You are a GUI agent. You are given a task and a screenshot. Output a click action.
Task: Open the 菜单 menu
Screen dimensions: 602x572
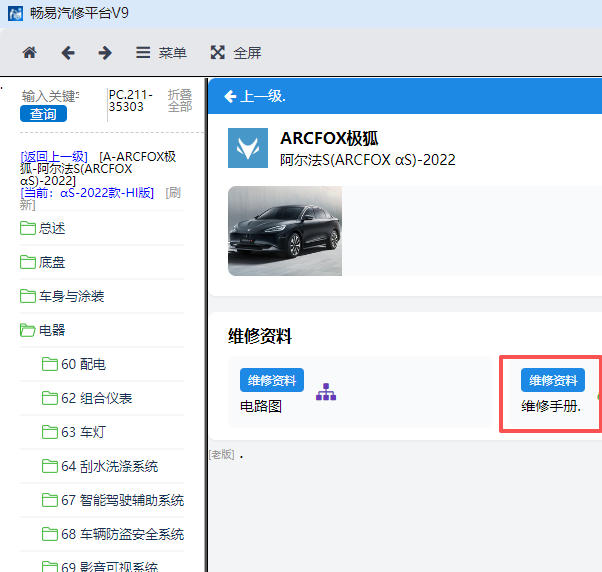click(x=161, y=53)
